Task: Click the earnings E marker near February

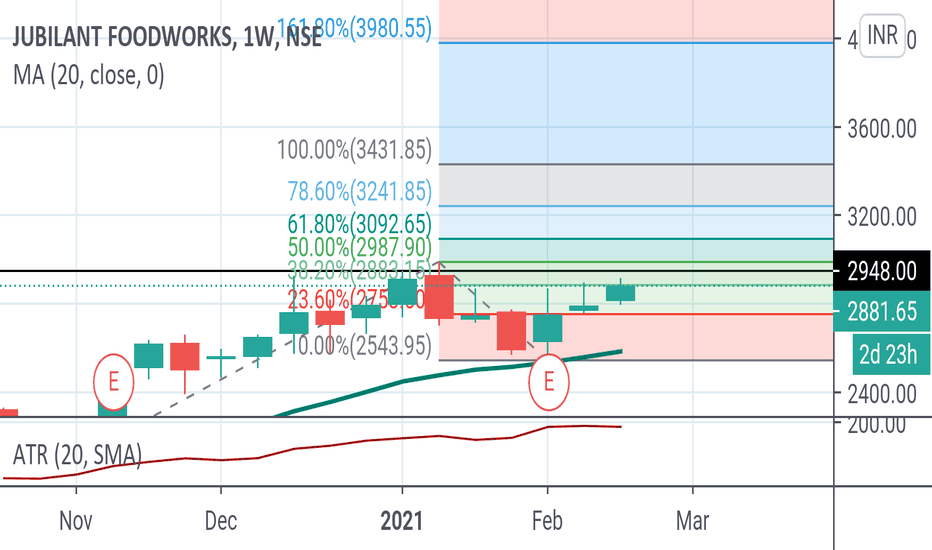Action: [549, 381]
